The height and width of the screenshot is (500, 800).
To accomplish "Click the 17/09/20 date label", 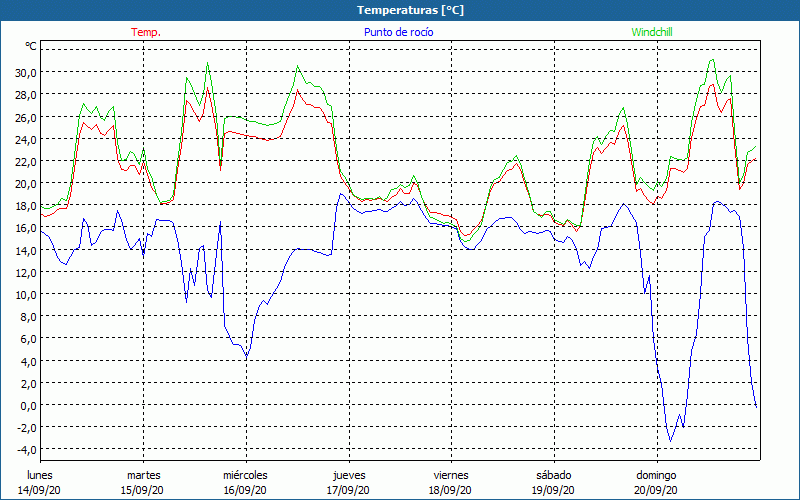I will pyautogui.click(x=348, y=490).
